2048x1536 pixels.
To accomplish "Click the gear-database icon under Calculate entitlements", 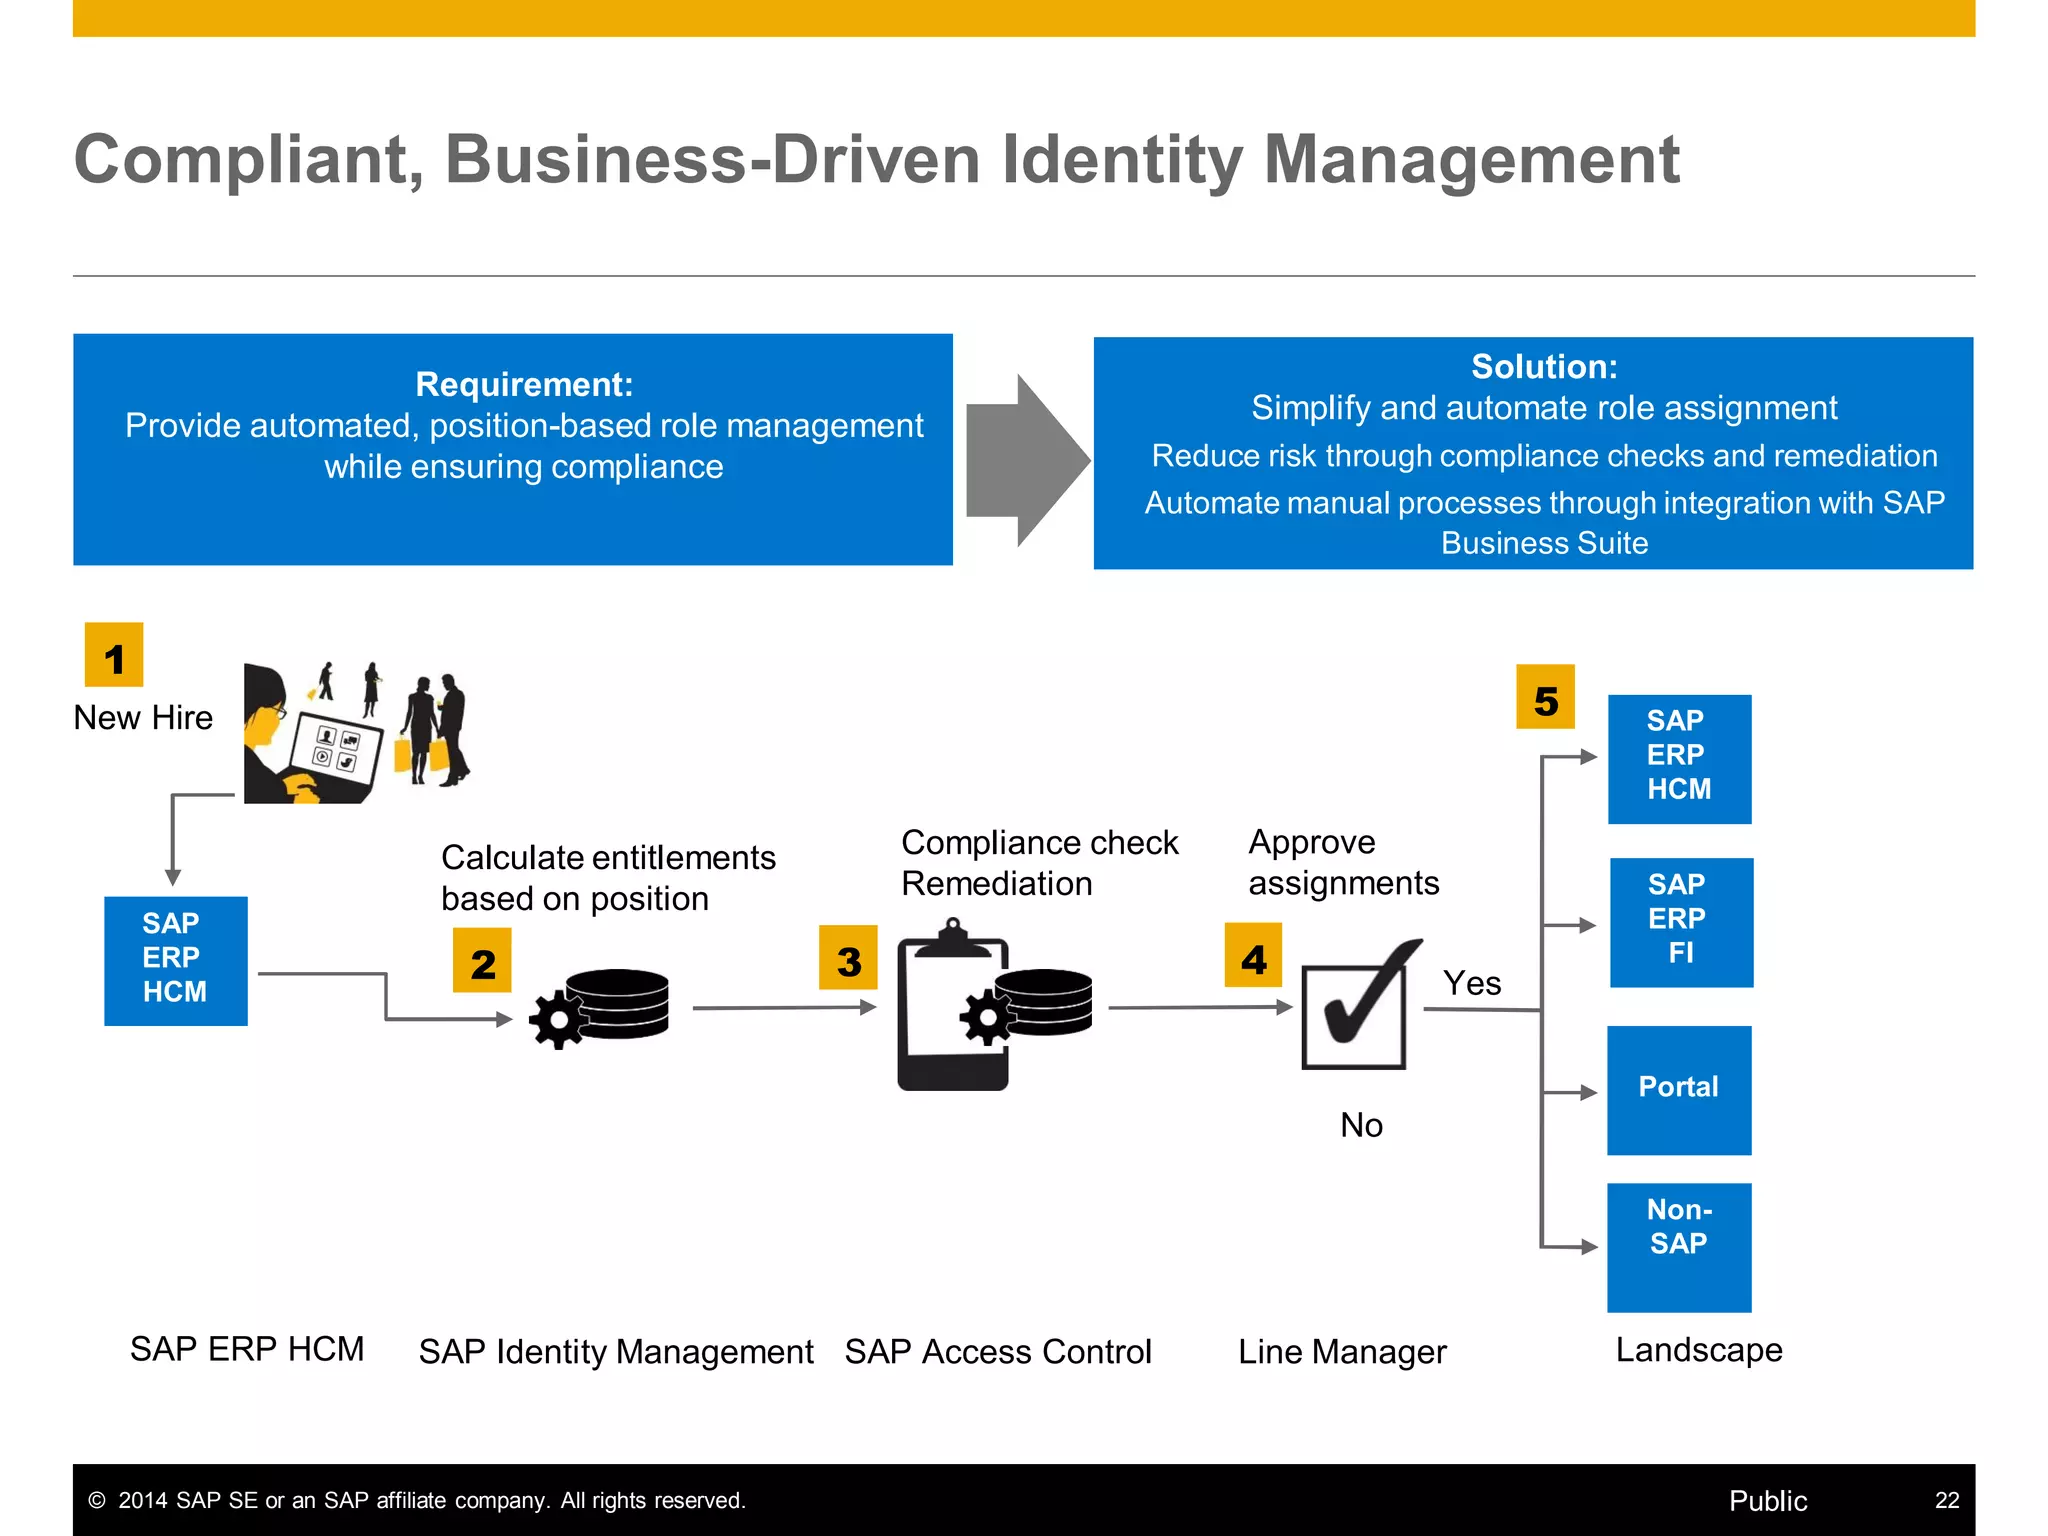I will [x=600, y=1008].
